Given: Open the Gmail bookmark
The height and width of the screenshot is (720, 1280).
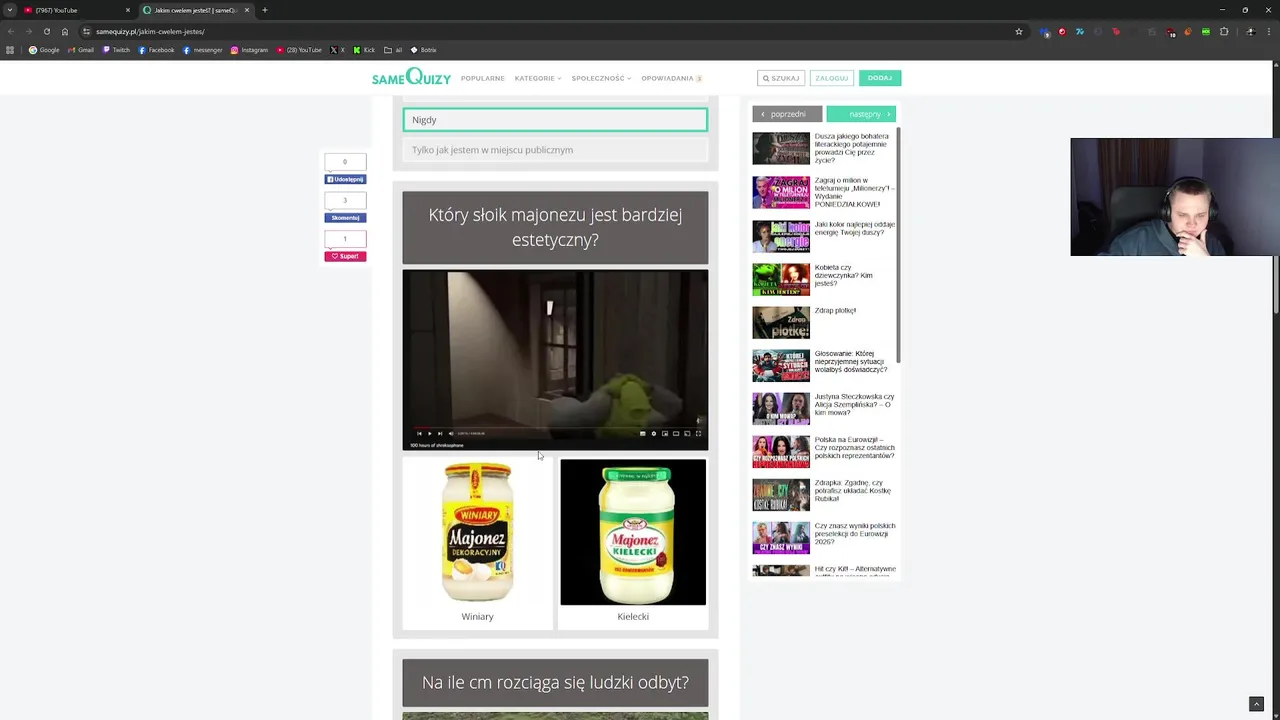Looking at the screenshot, I should (x=81, y=50).
